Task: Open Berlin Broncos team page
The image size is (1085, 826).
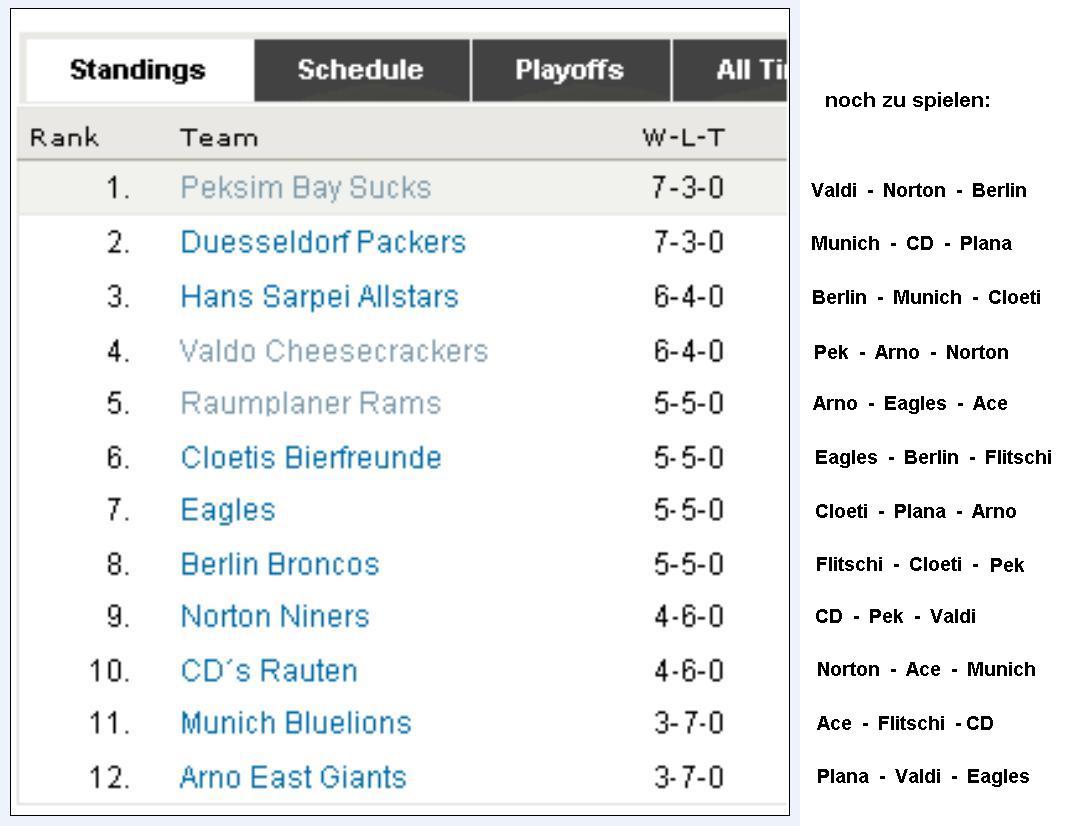Action: [x=279, y=564]
